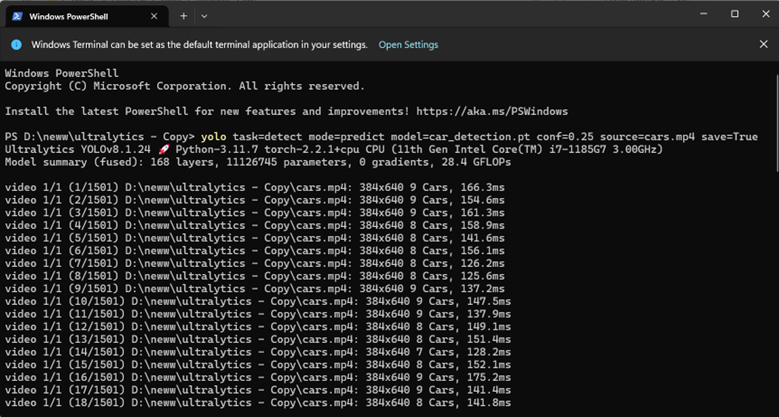Close the Windows Terminal window
Image resolution: width=779 pixels, height=417 pixels.
point(766,14)
